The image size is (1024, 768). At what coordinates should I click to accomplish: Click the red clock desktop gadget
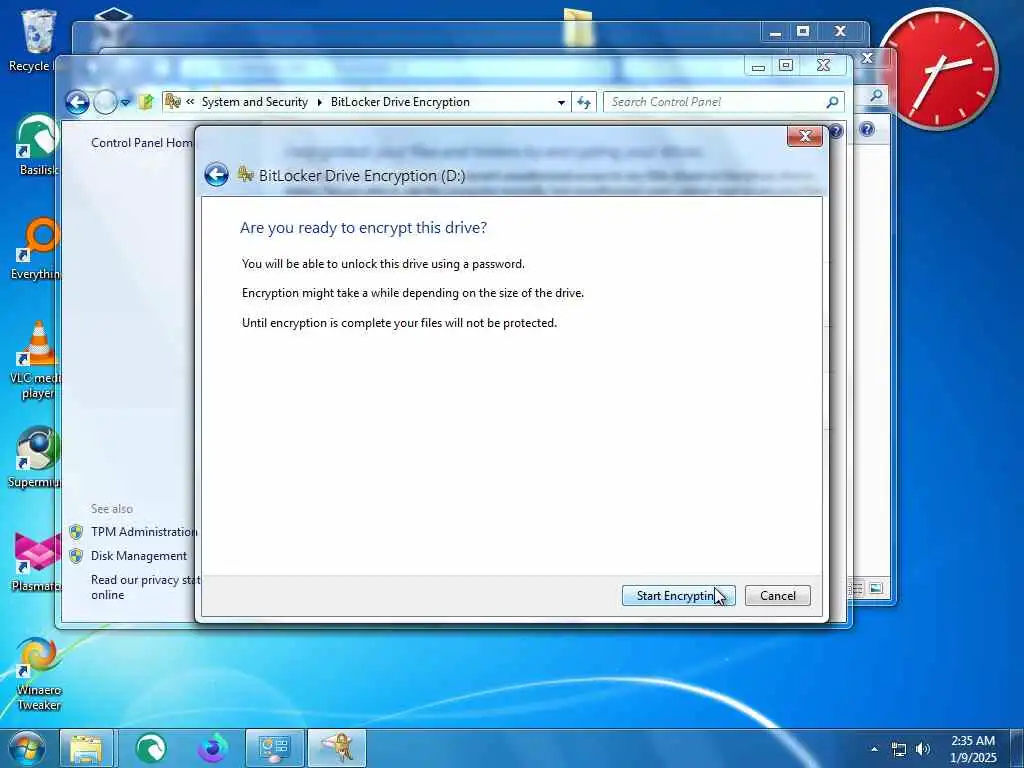point(940,69)
